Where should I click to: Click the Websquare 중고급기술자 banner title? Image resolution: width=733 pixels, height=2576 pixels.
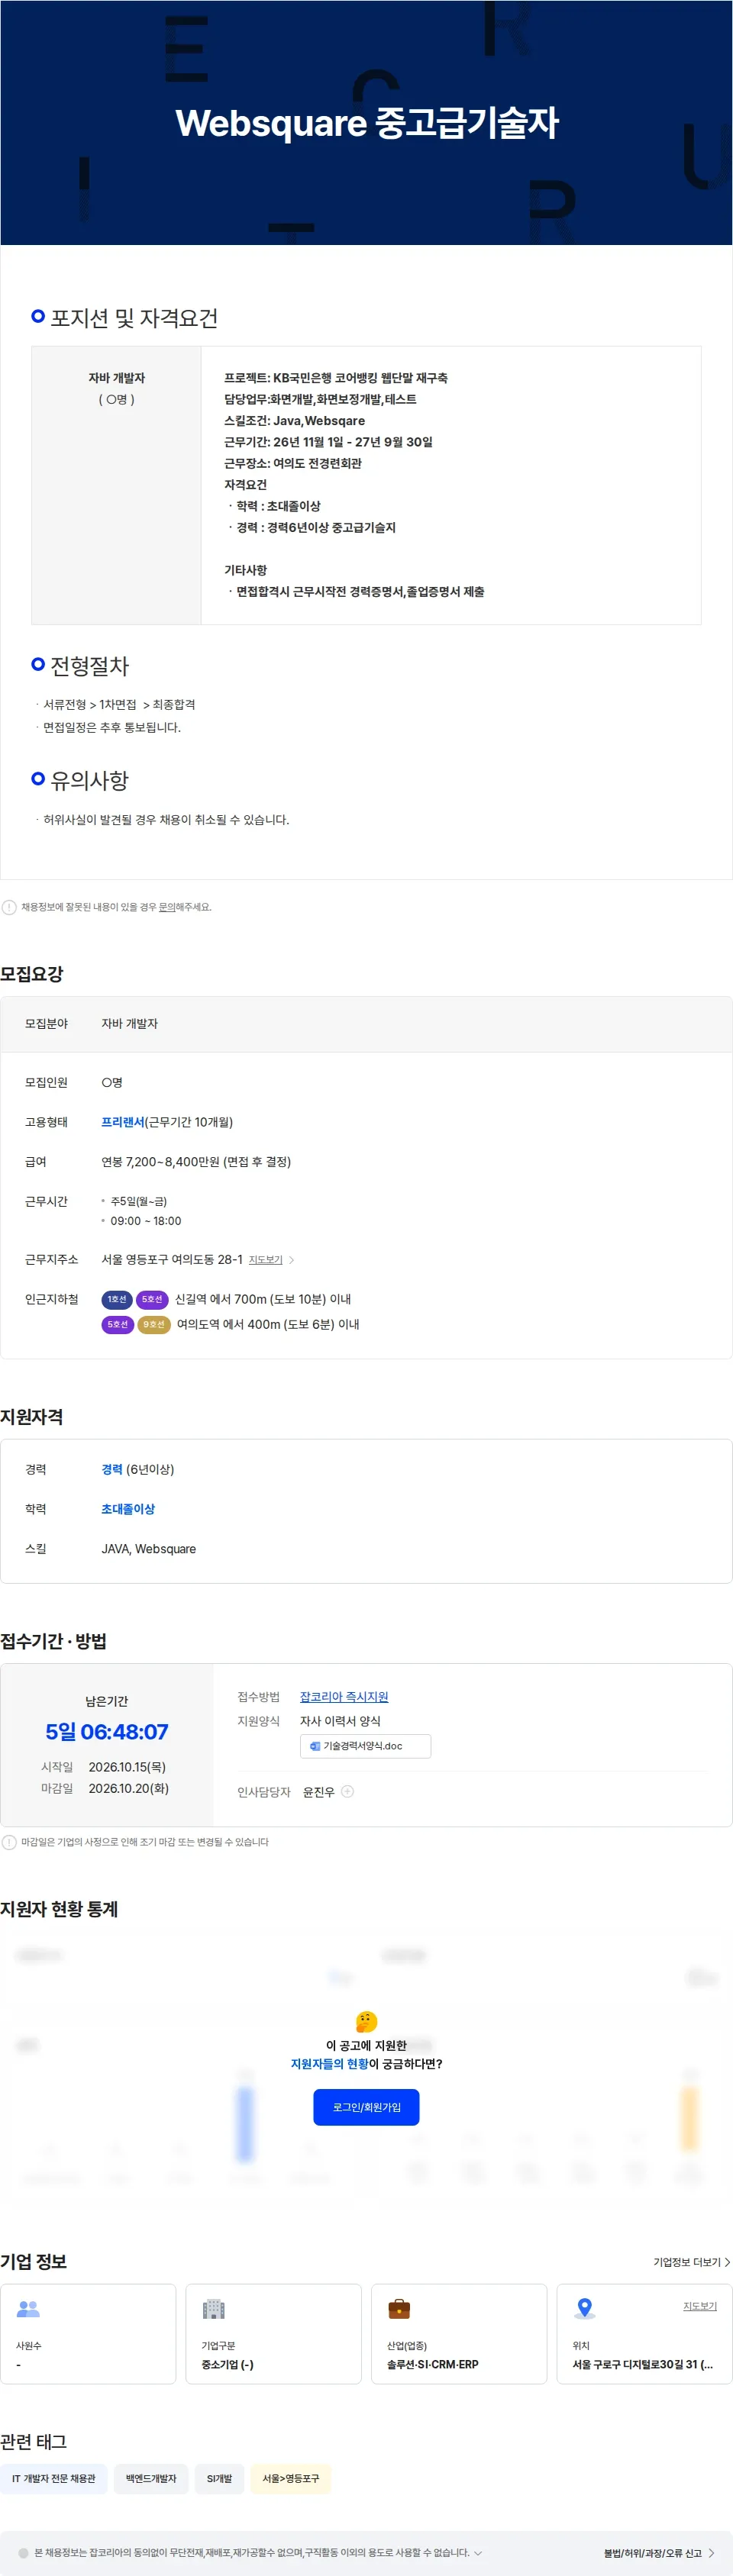click(x=366, y=122)
